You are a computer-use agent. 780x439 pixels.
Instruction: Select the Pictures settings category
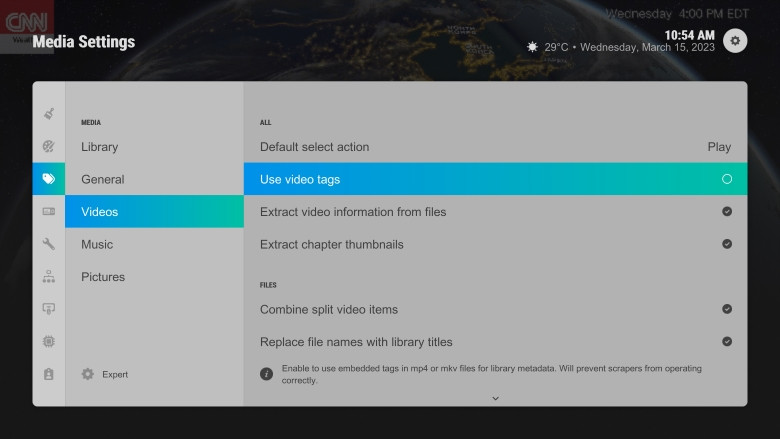click(x=103, y=277)
